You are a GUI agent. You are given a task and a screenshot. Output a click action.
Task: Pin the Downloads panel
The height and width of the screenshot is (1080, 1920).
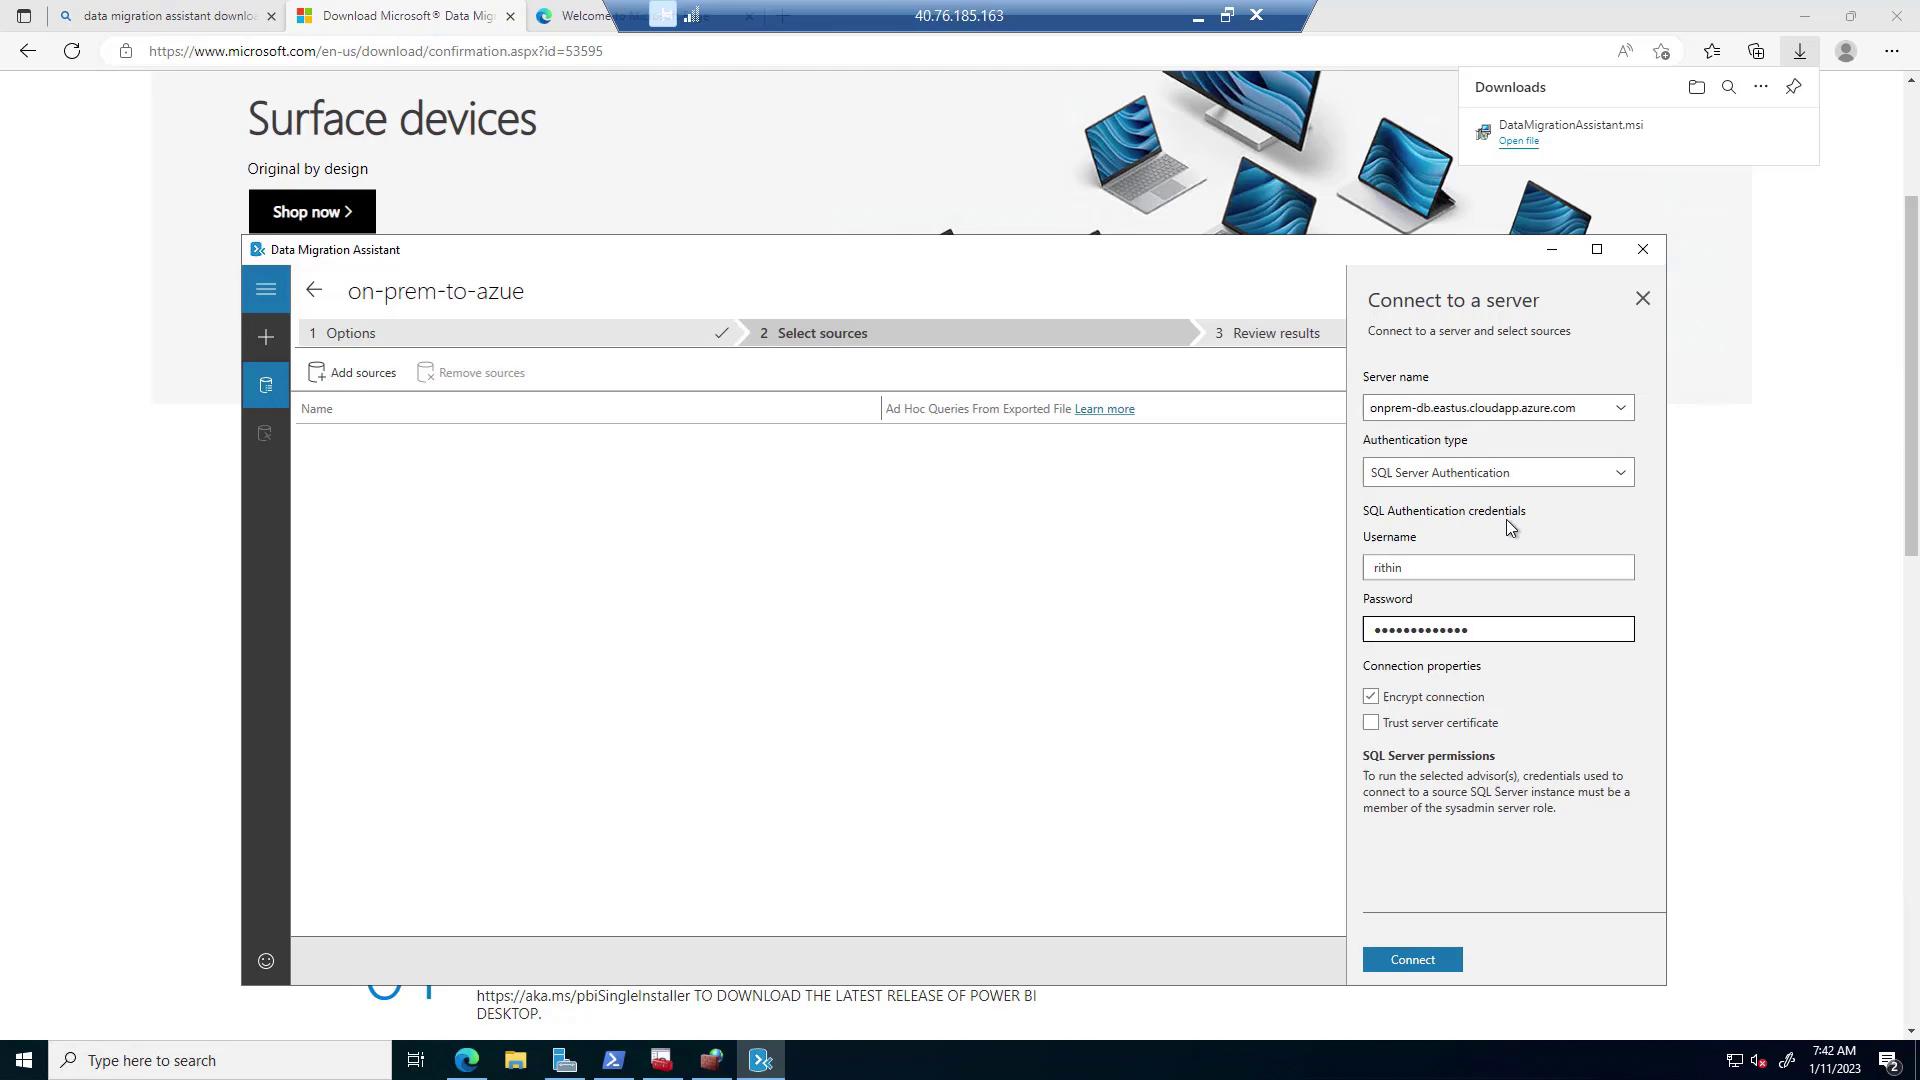1793,87
